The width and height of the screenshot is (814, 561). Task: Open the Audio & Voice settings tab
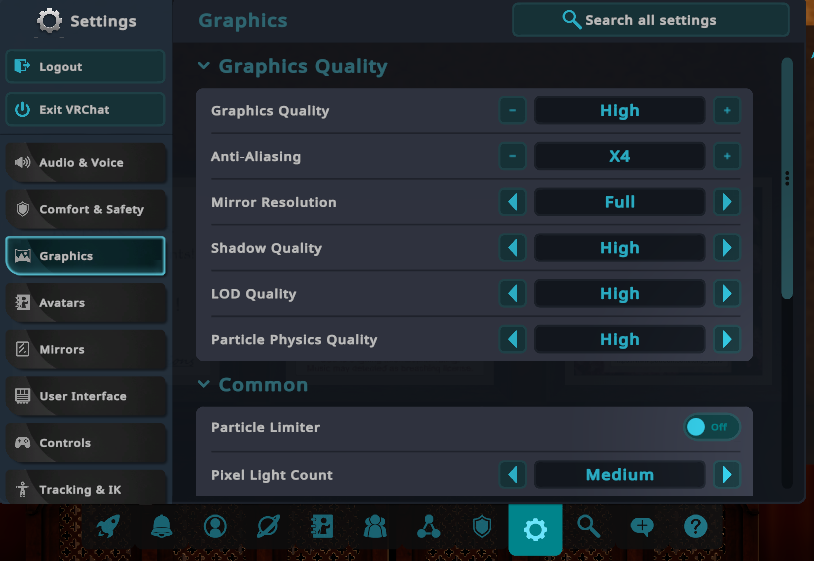coord(86,162)
